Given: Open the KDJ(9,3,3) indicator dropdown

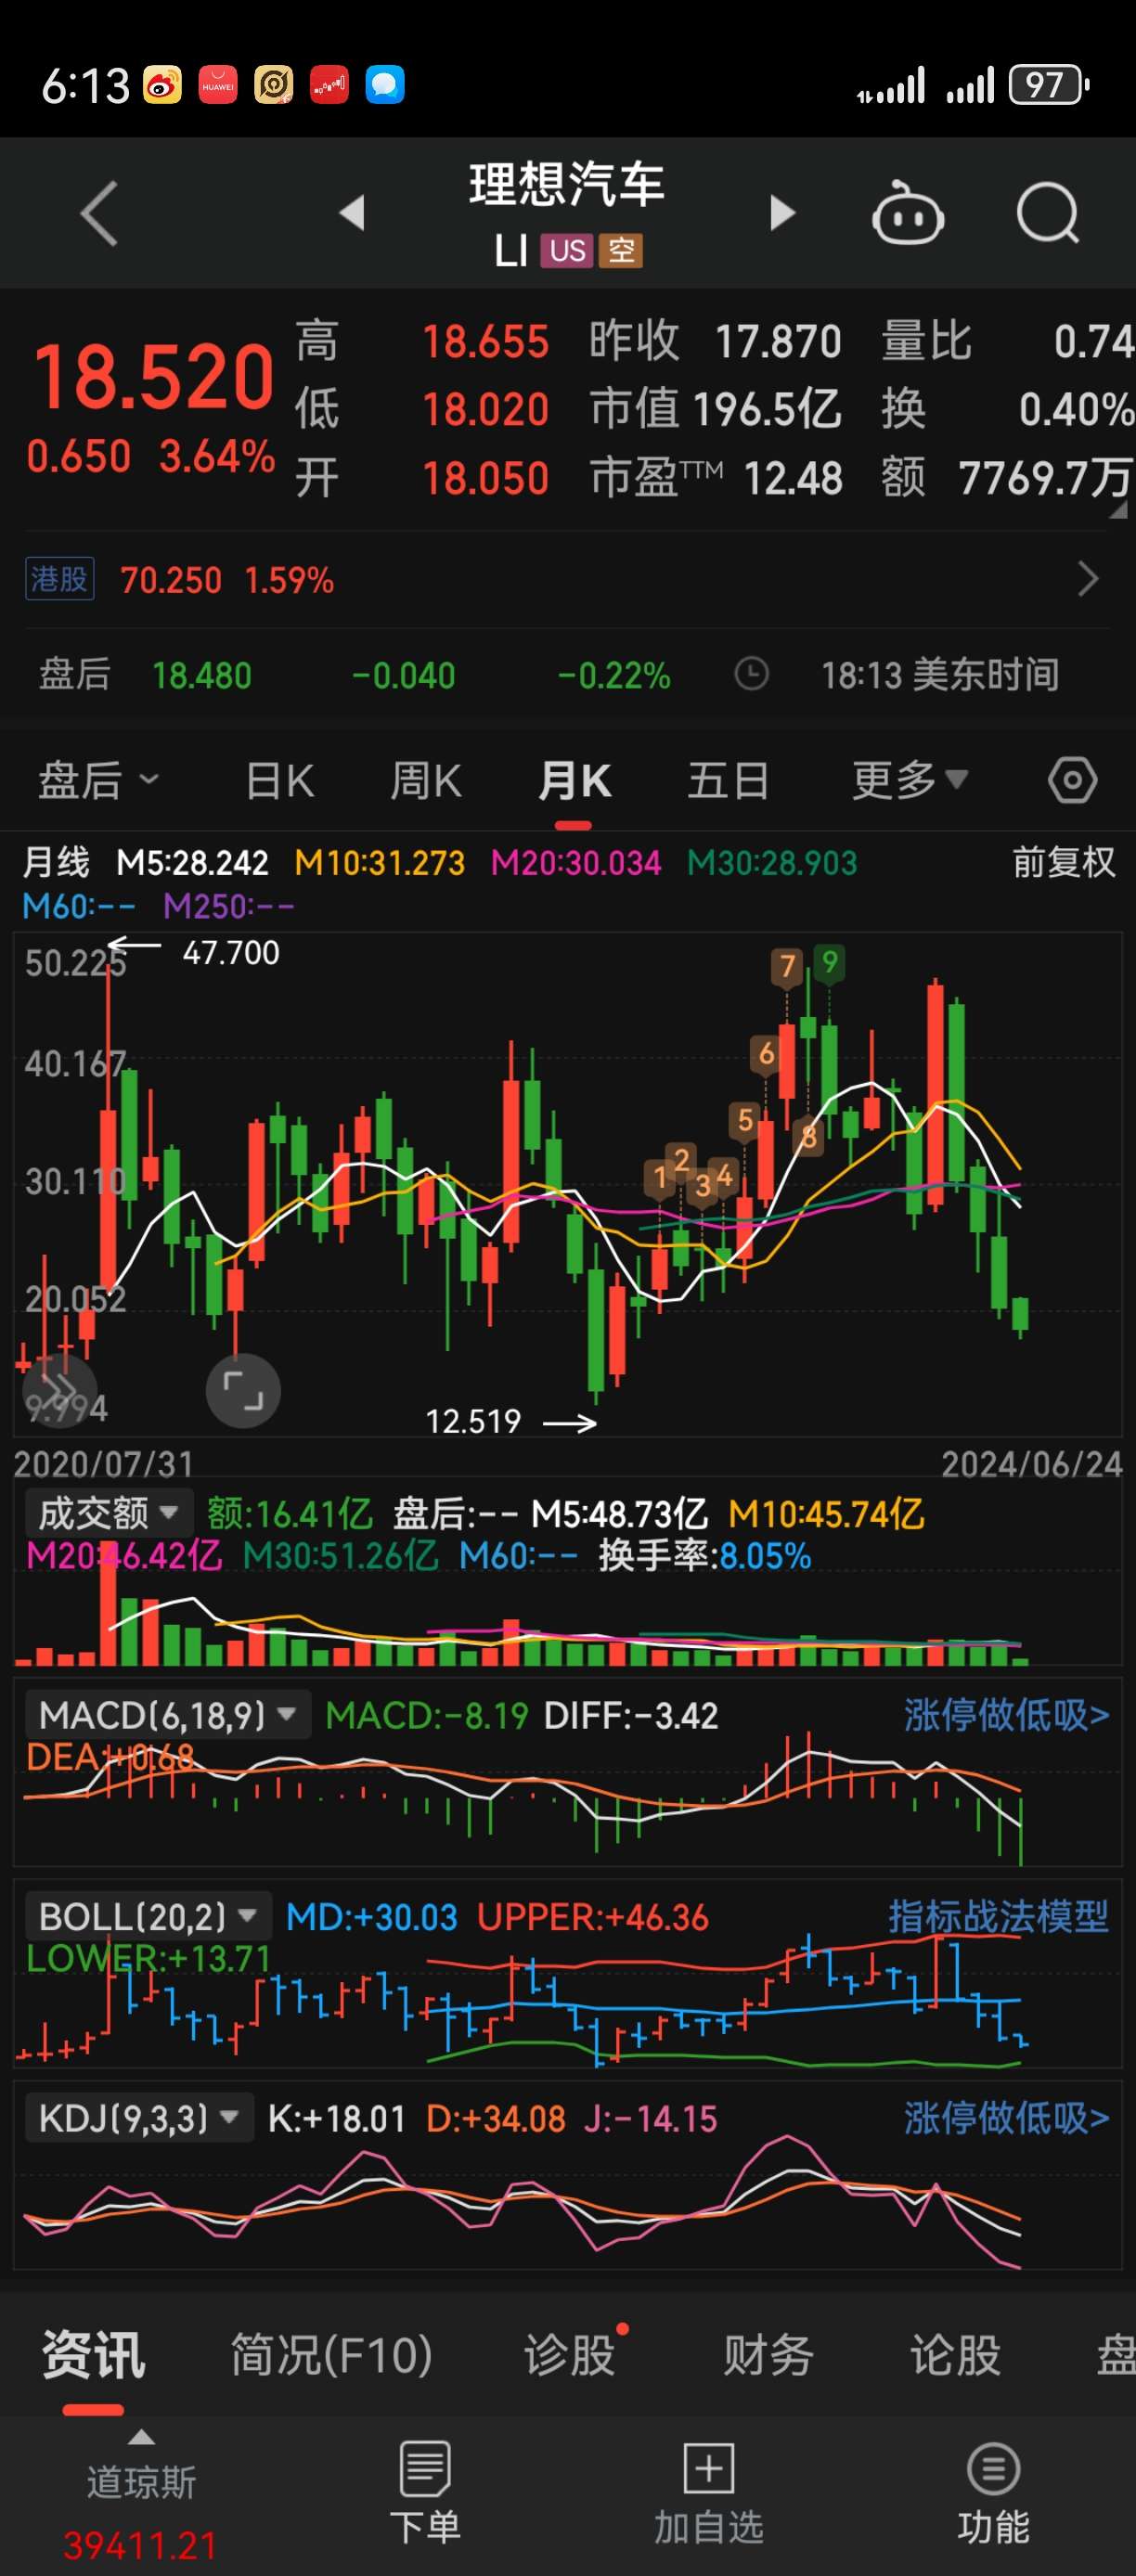Looking at the screenshot, I should pos(139,2118).
